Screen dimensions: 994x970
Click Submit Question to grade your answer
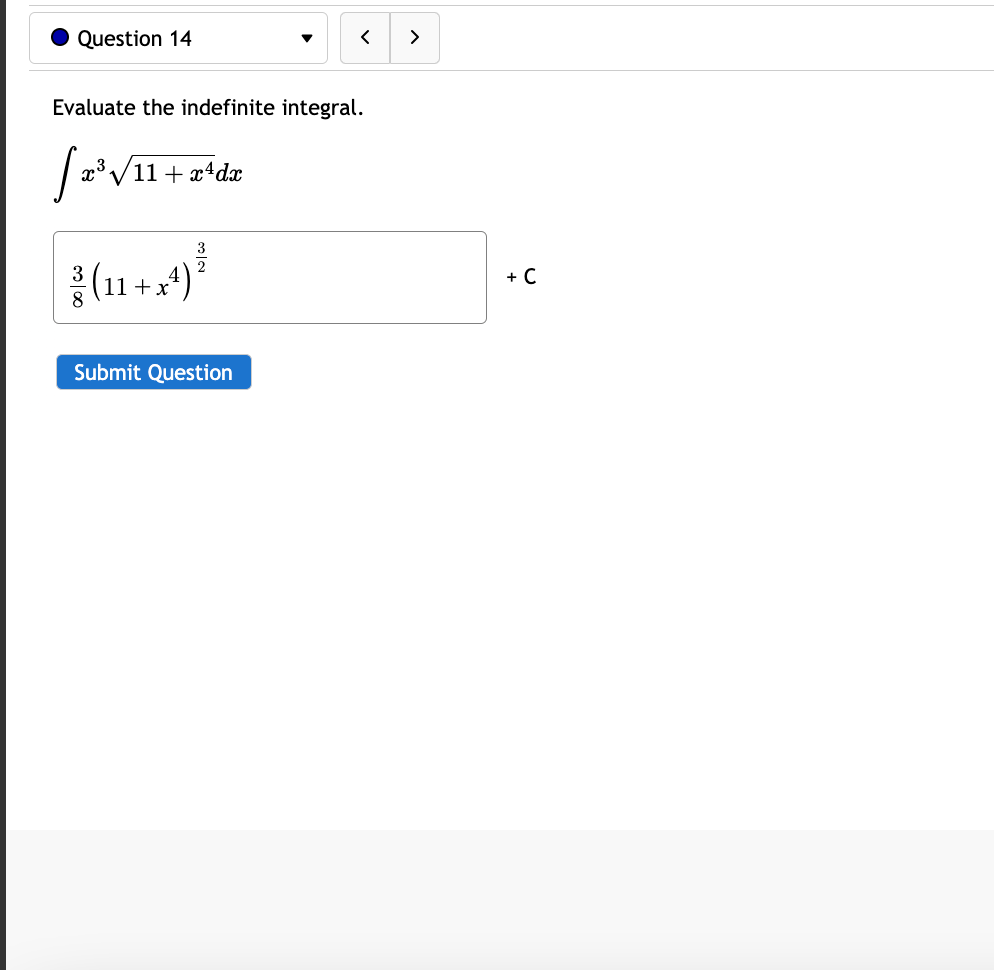pos(153,372)
